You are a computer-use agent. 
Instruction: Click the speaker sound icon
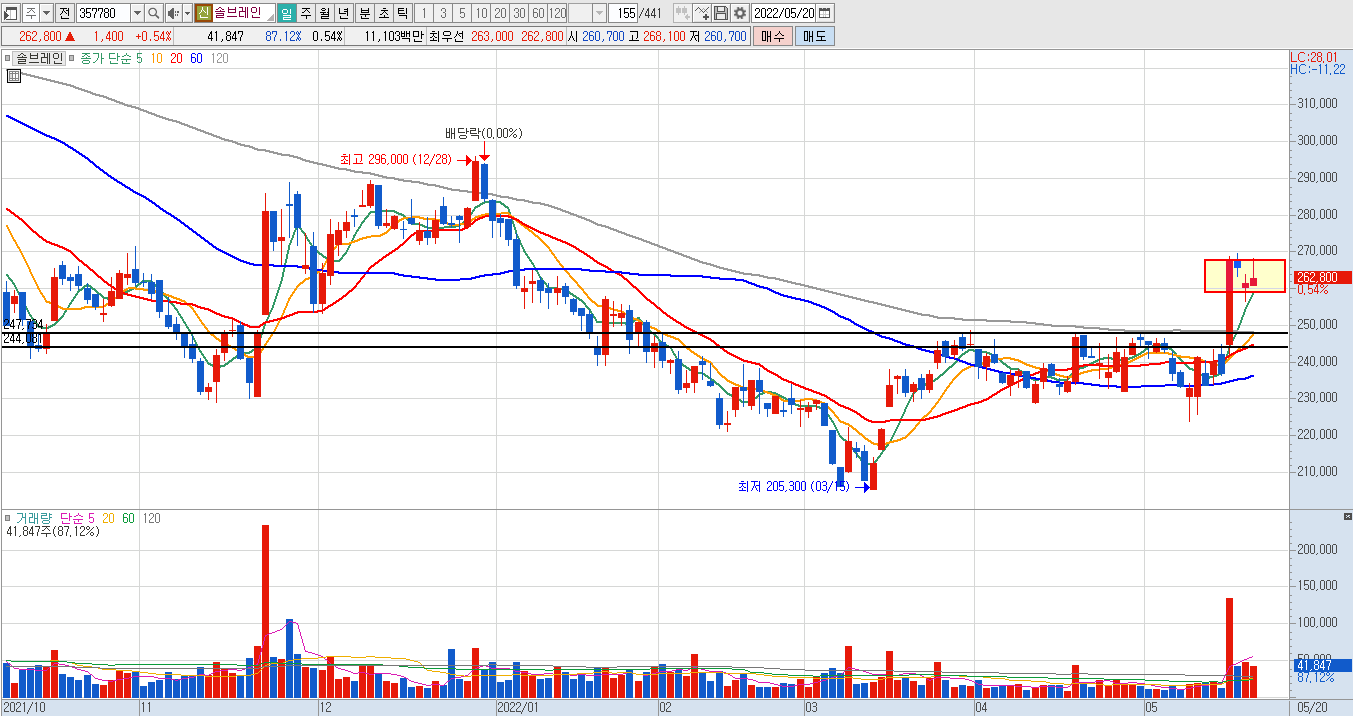pos(173,13)
